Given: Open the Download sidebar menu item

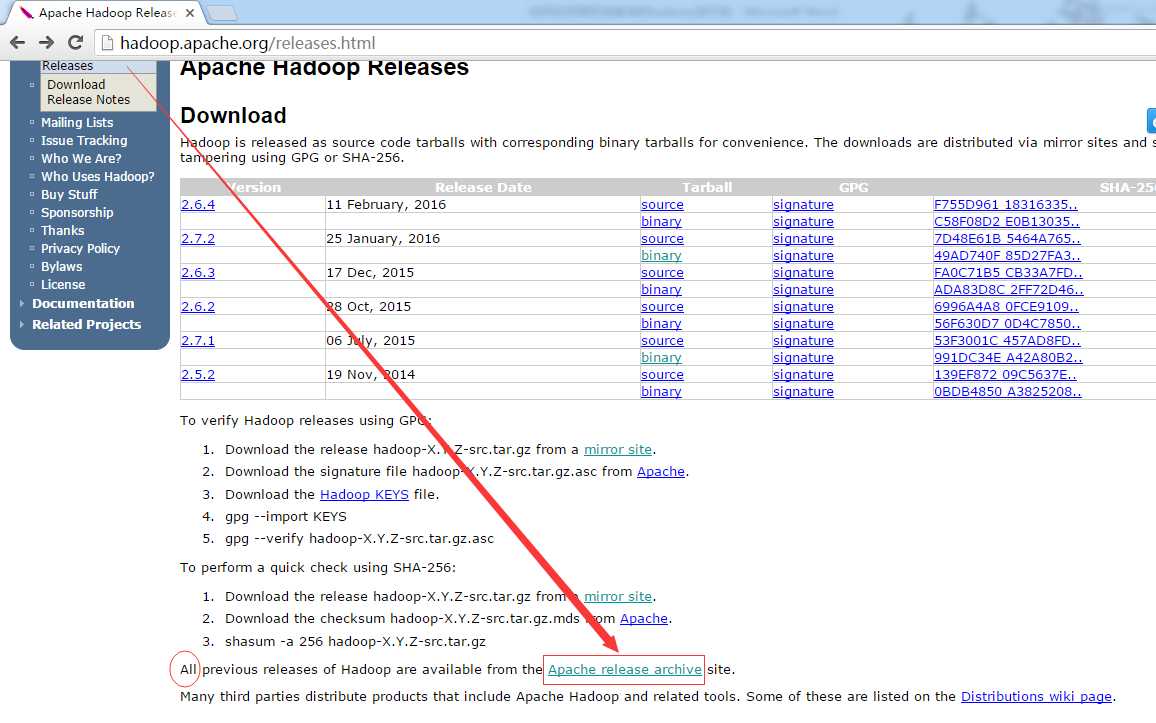Looking at the screenshot, I should [76, 85].
